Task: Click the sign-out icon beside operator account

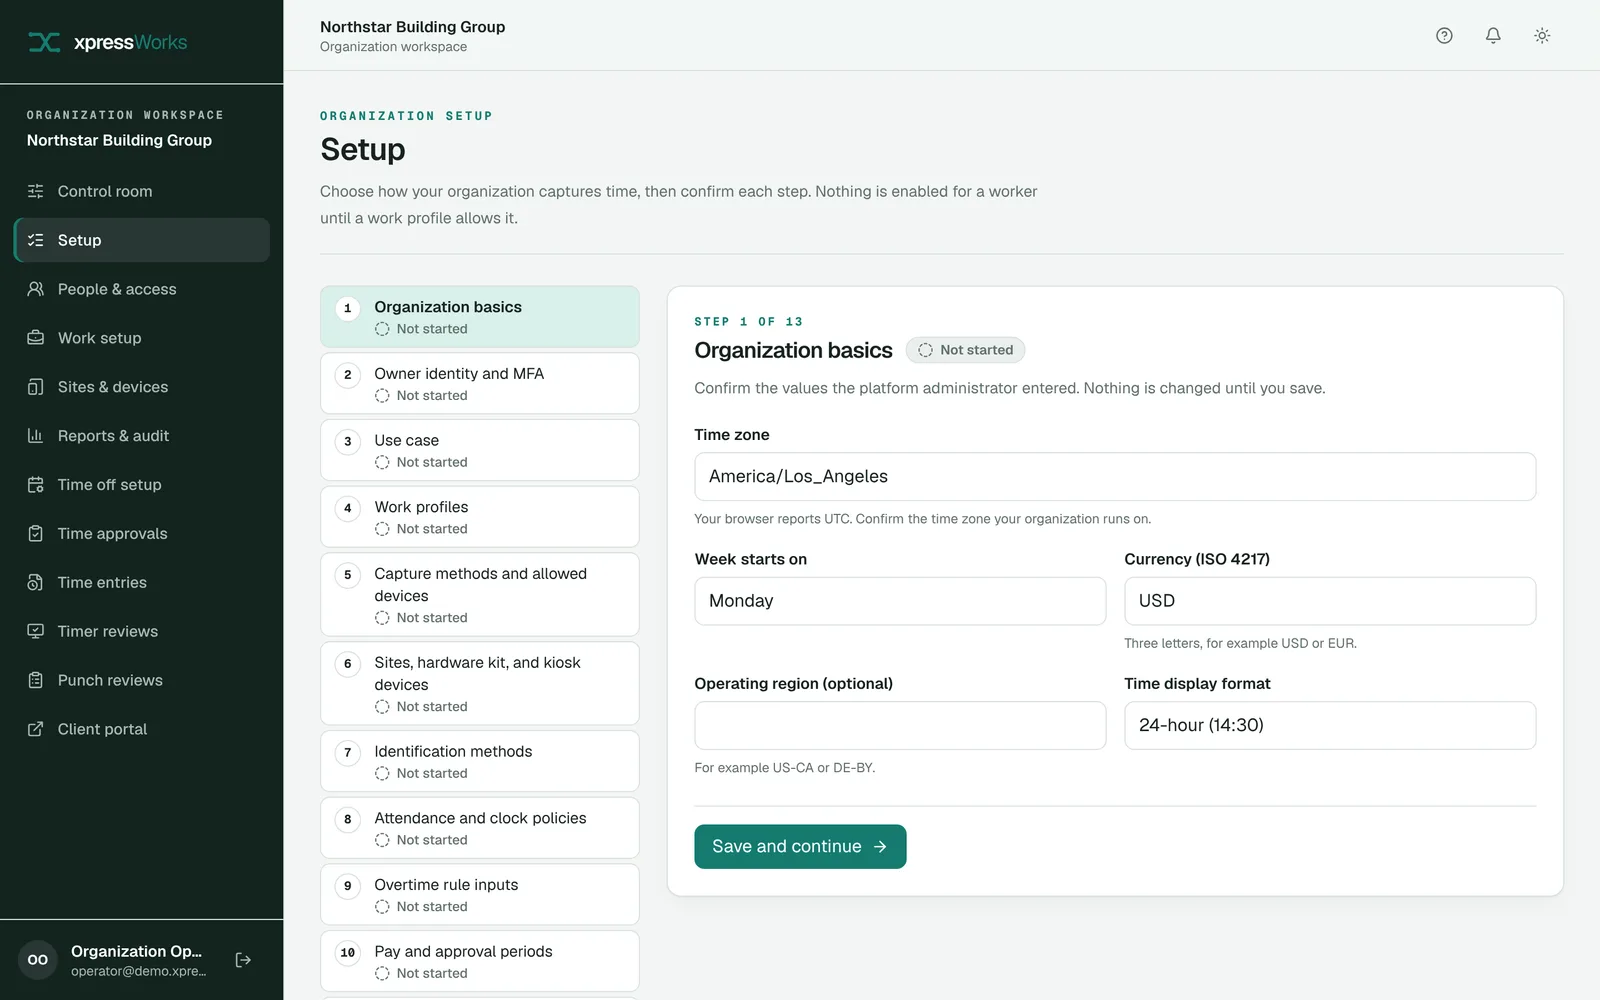Action: [243, 960]
